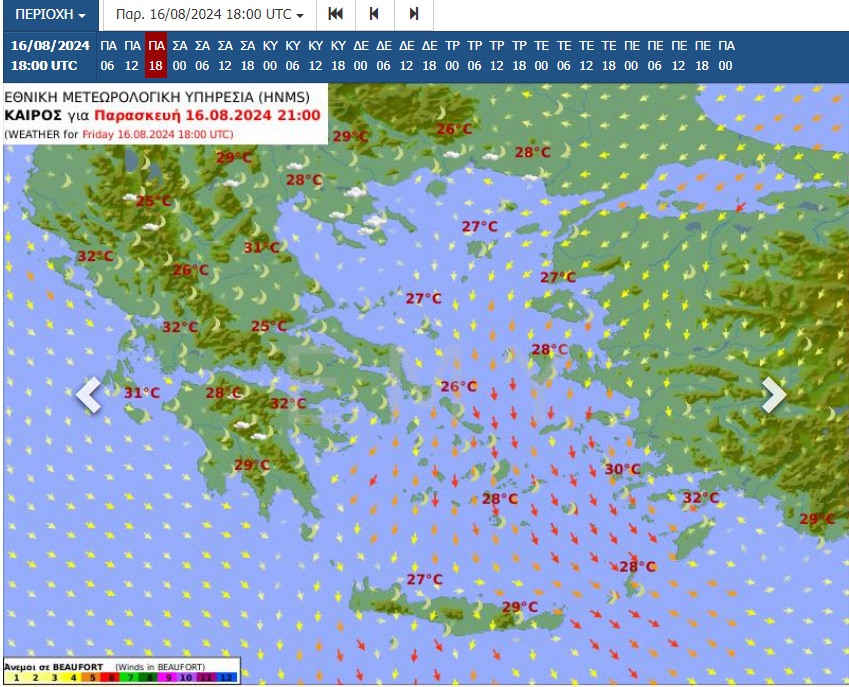The image size is (849, 687).
Task: Select the first ΚΥ 00 time slot
Action: 270,55
